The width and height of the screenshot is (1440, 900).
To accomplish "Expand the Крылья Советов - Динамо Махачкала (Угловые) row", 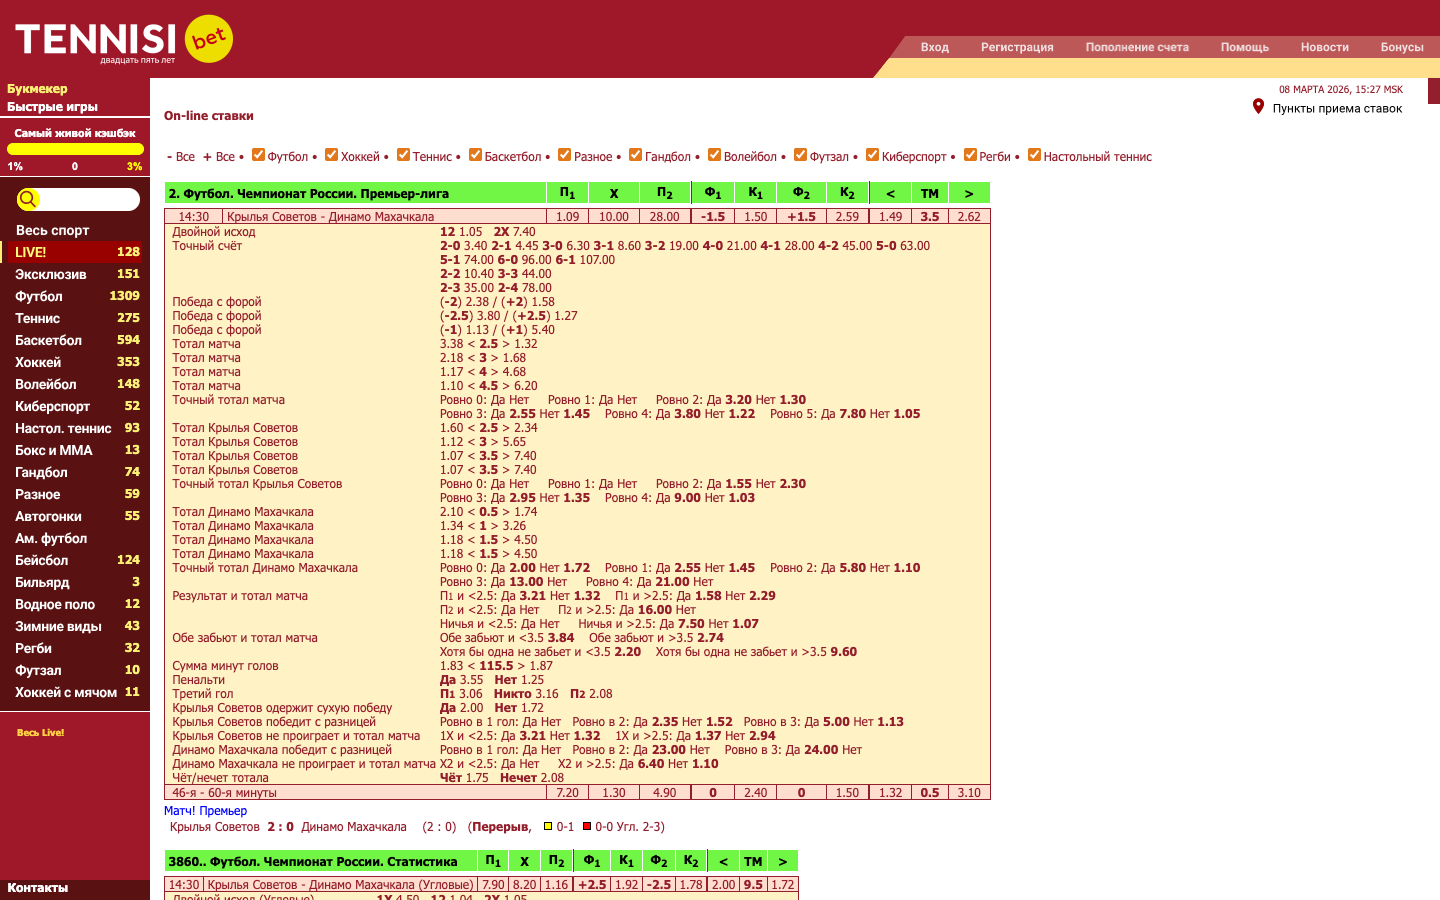I will pos(340,885).
